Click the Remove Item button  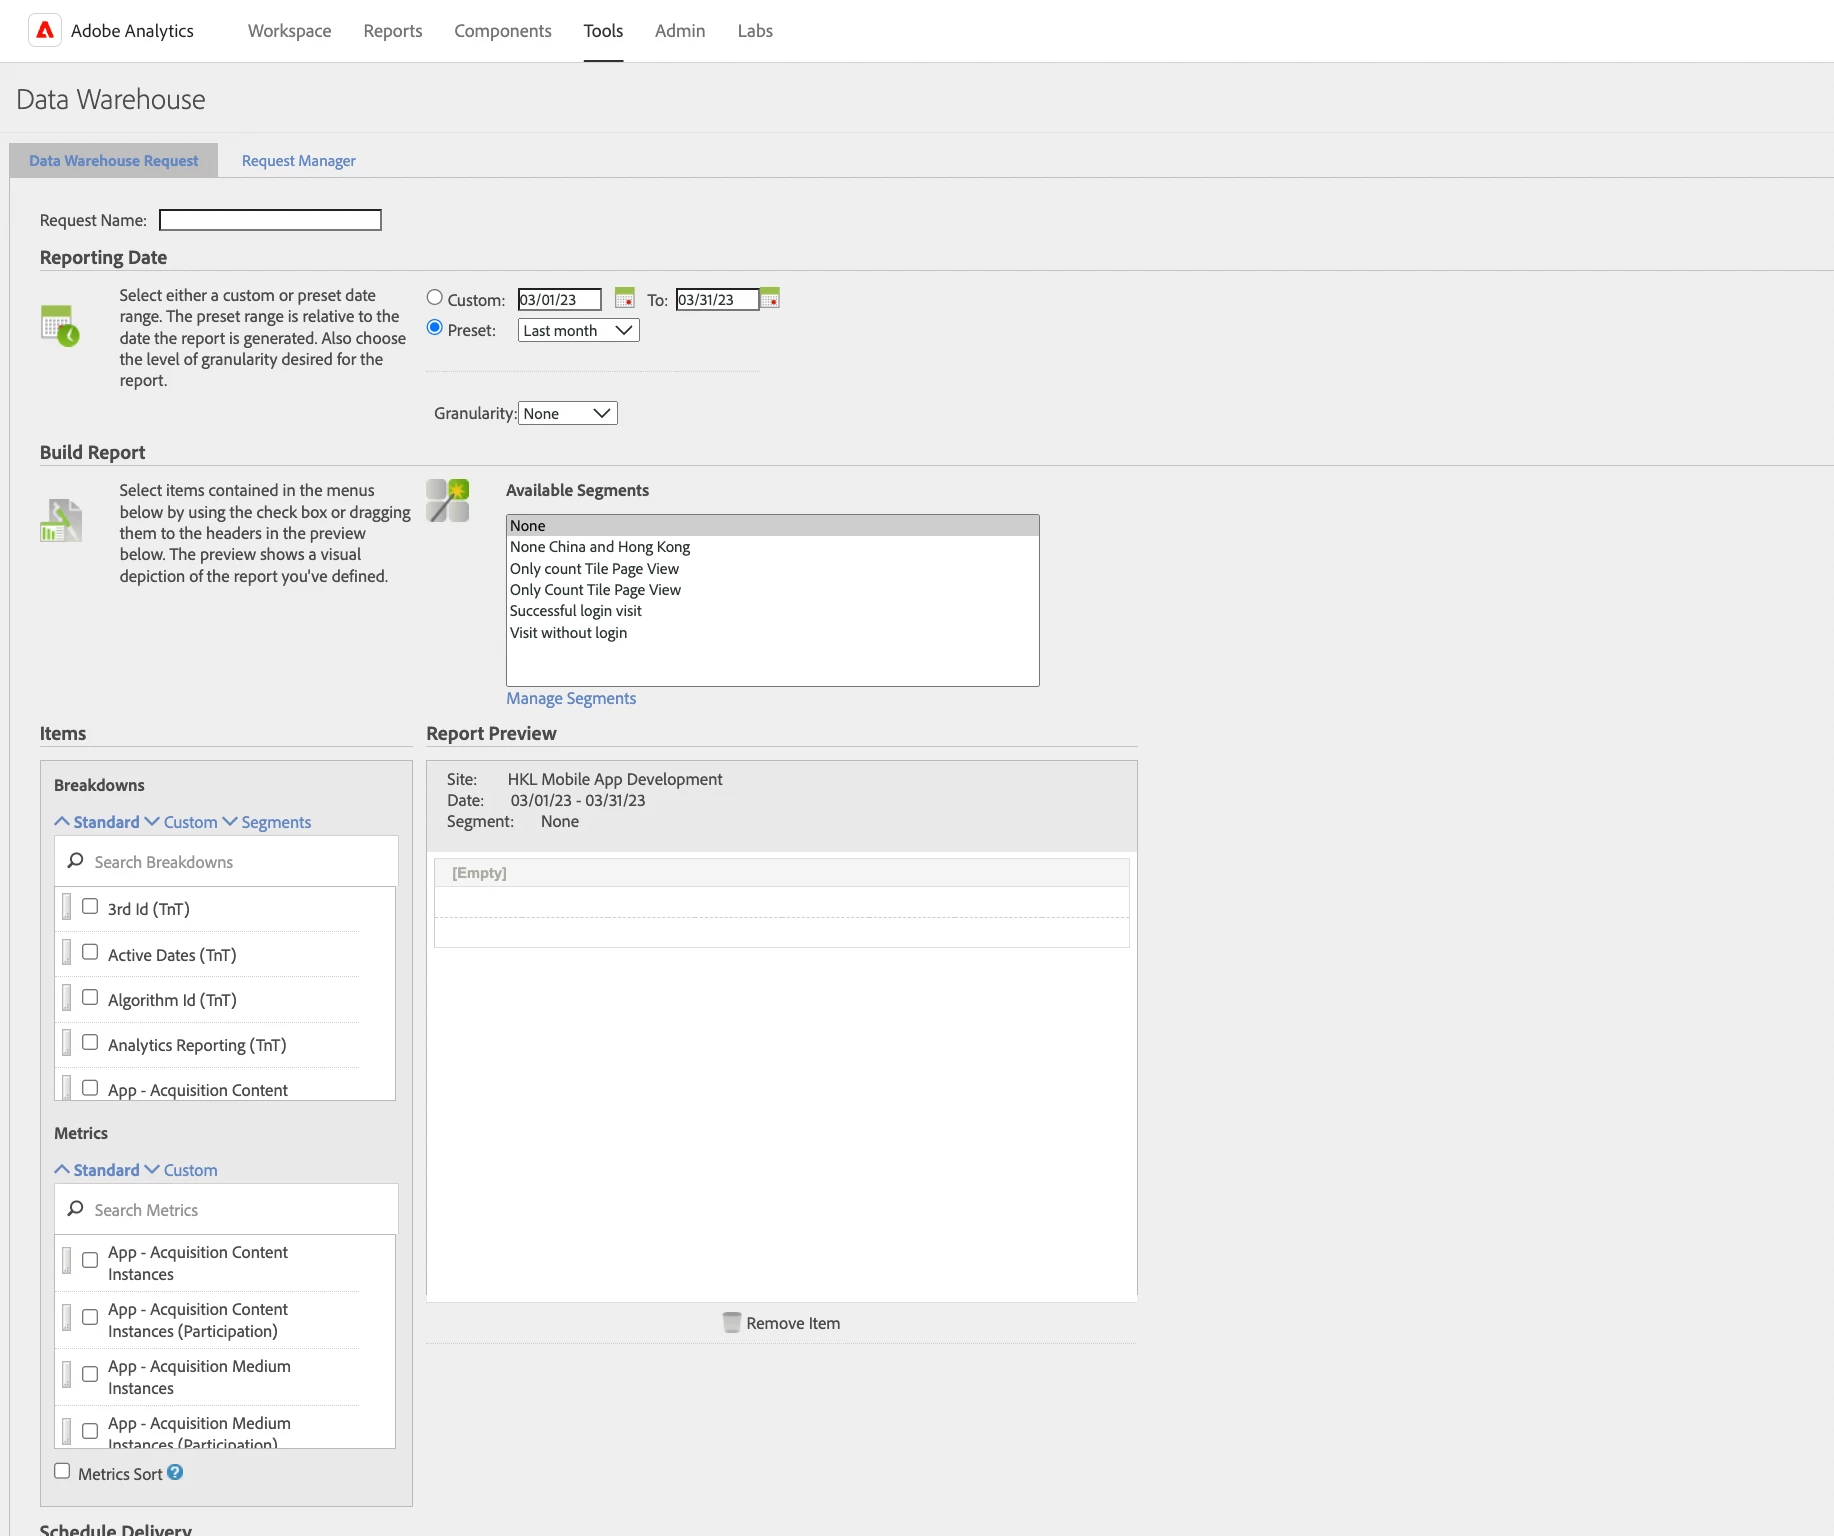click(781, 1323)
